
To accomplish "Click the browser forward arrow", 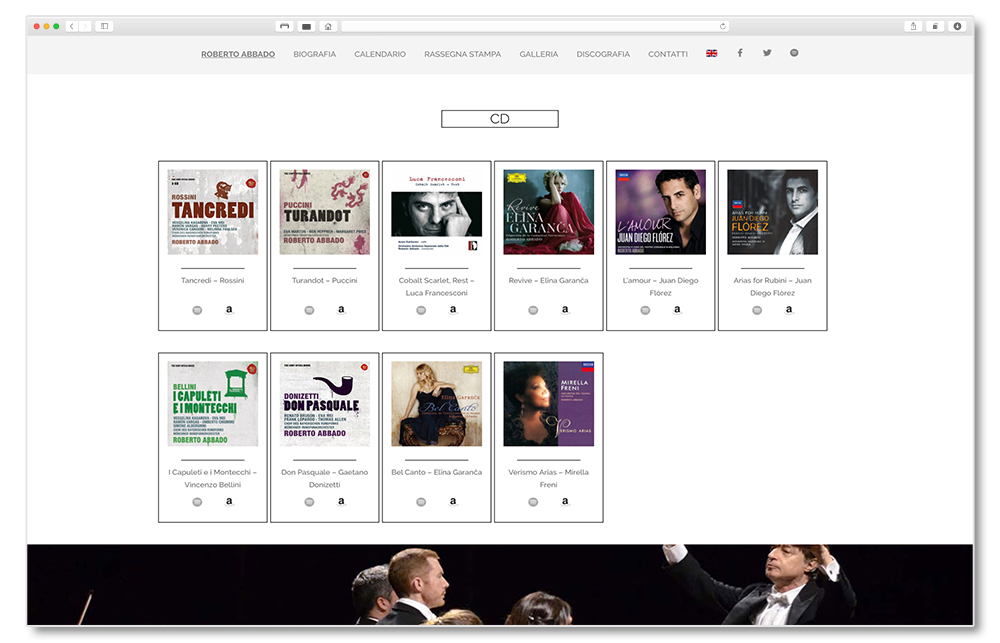I will [84, 26].
